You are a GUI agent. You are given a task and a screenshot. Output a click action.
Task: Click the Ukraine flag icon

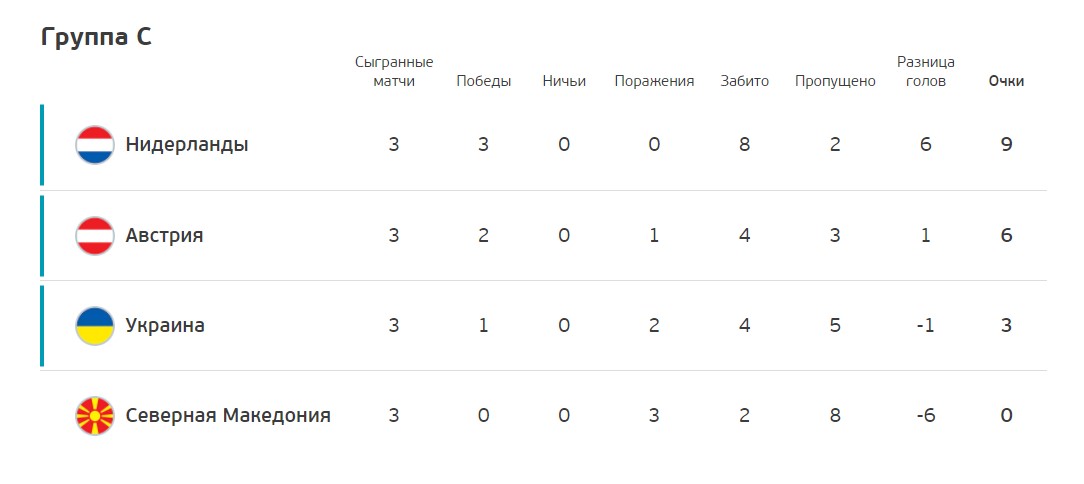pyautogui.click(x=95, y=326)
